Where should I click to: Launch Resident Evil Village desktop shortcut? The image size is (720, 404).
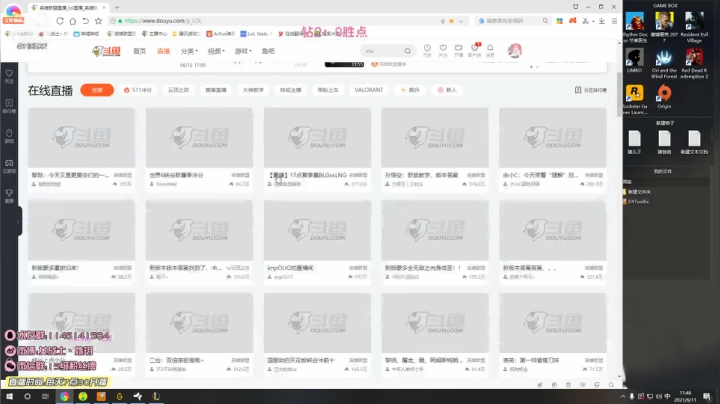click(x=694, y=27)
